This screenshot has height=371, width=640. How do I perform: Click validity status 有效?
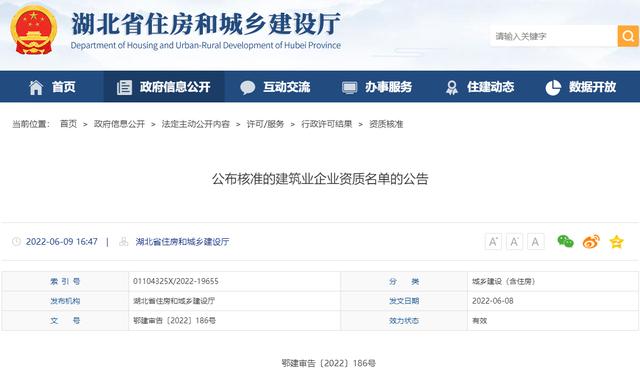point(480,320)
